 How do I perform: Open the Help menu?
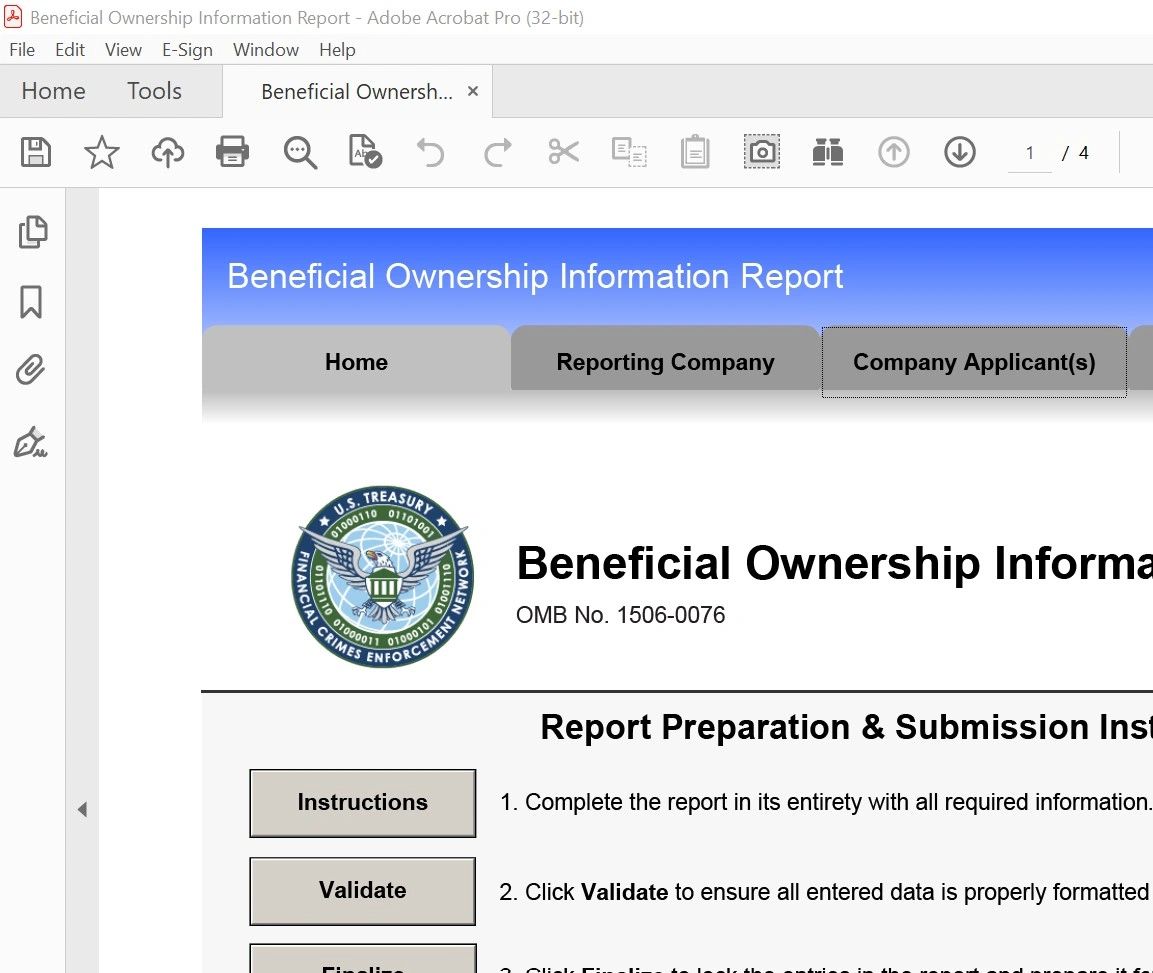click(337, 49)
